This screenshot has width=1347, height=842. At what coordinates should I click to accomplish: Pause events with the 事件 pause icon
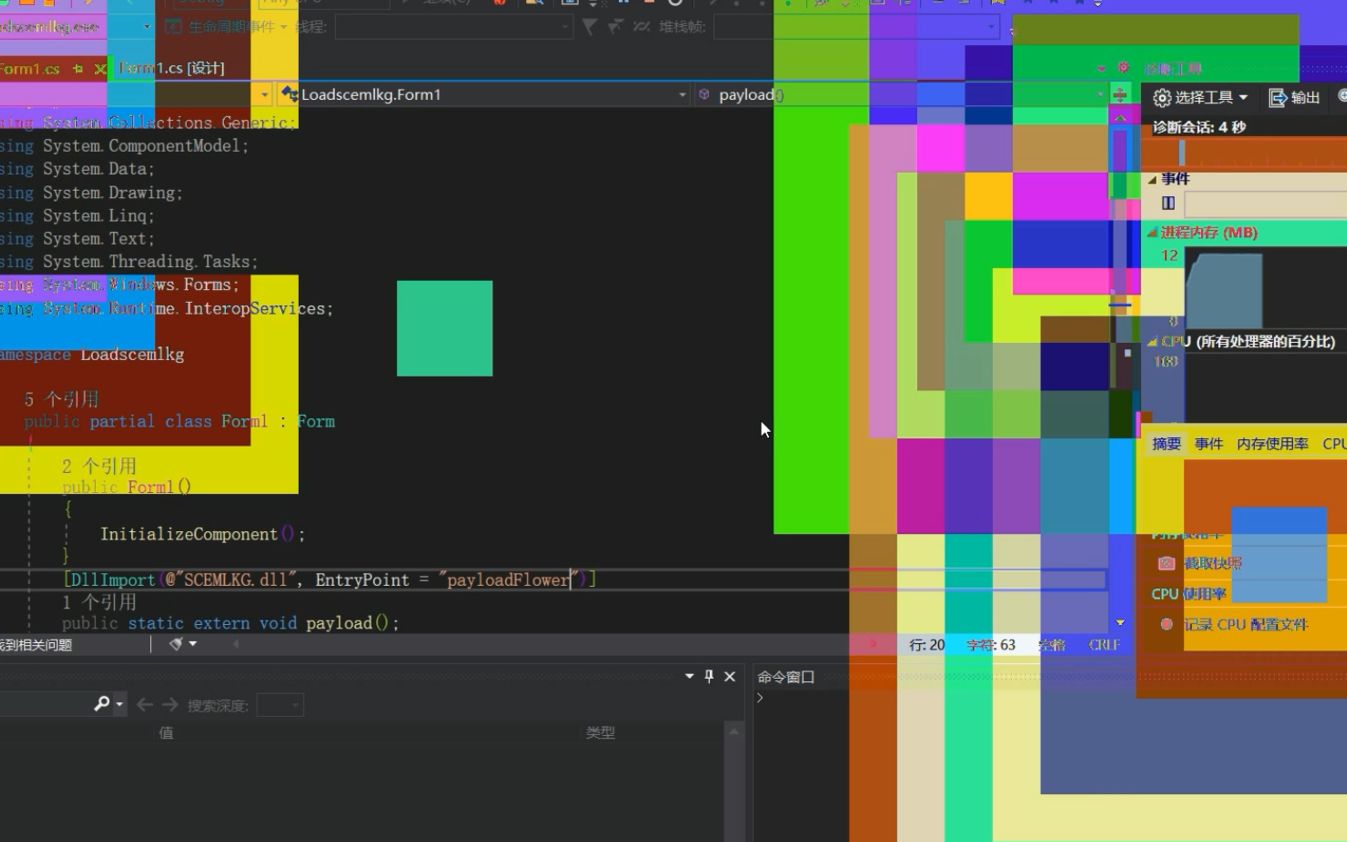[x=1168, y=203]
